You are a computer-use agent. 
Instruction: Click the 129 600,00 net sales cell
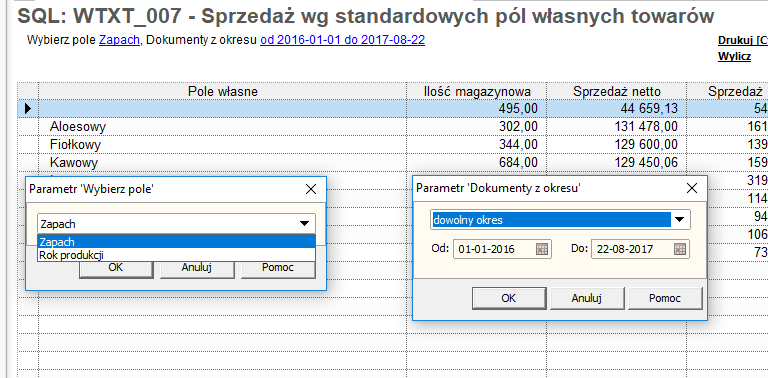(617, 144)
